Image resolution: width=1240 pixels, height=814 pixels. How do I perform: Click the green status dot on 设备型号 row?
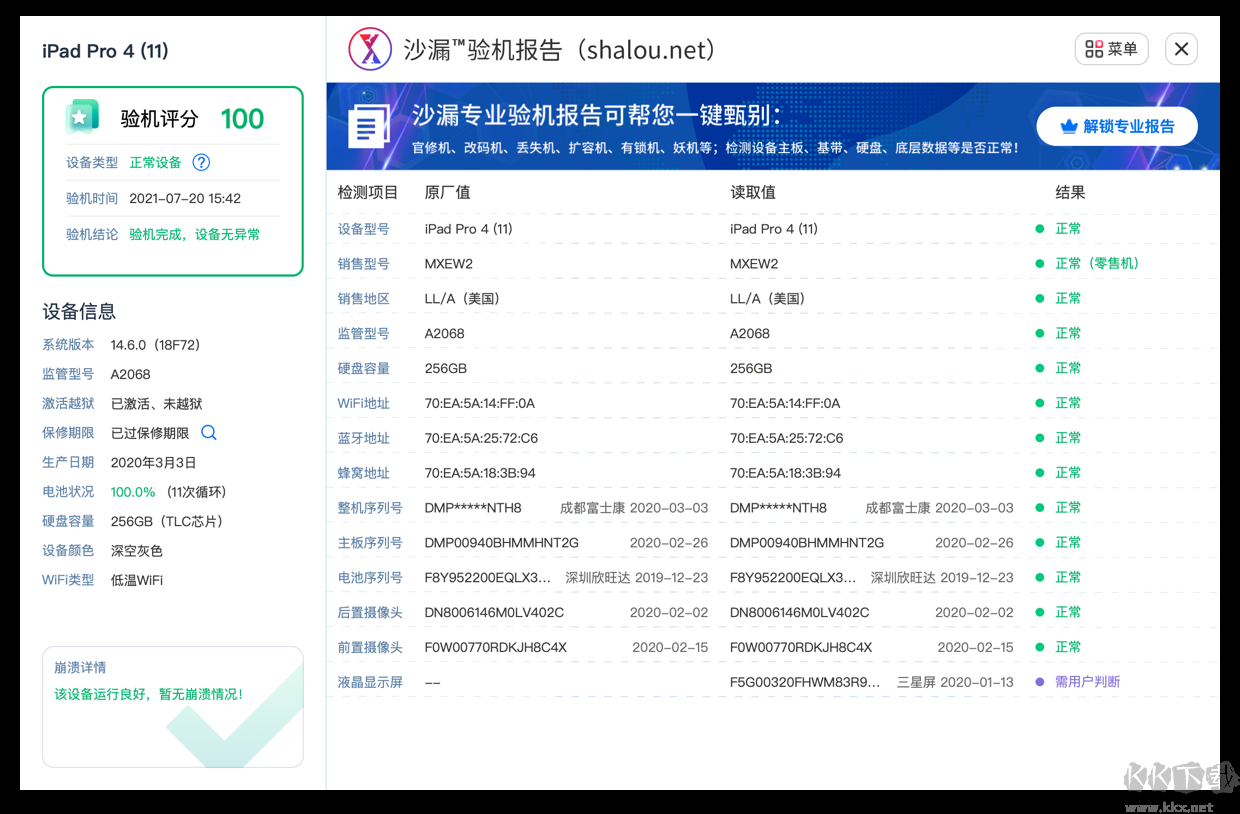coord(1041,228)
